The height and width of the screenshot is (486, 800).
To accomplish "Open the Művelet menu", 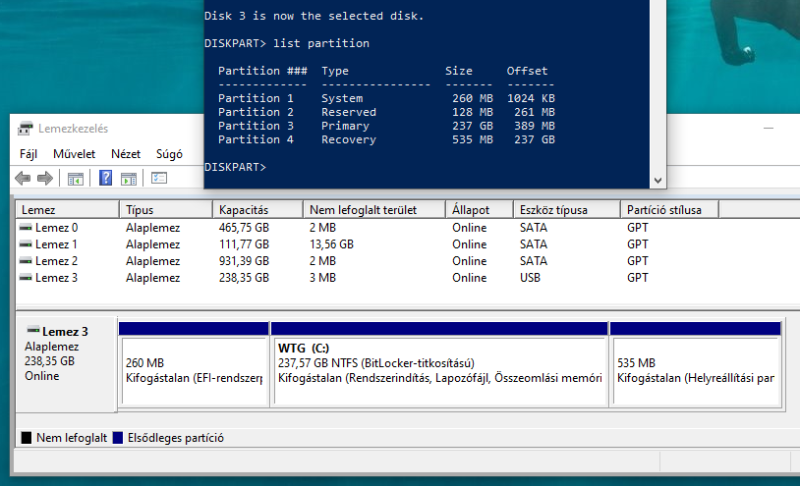I will [x=74, y=154].
